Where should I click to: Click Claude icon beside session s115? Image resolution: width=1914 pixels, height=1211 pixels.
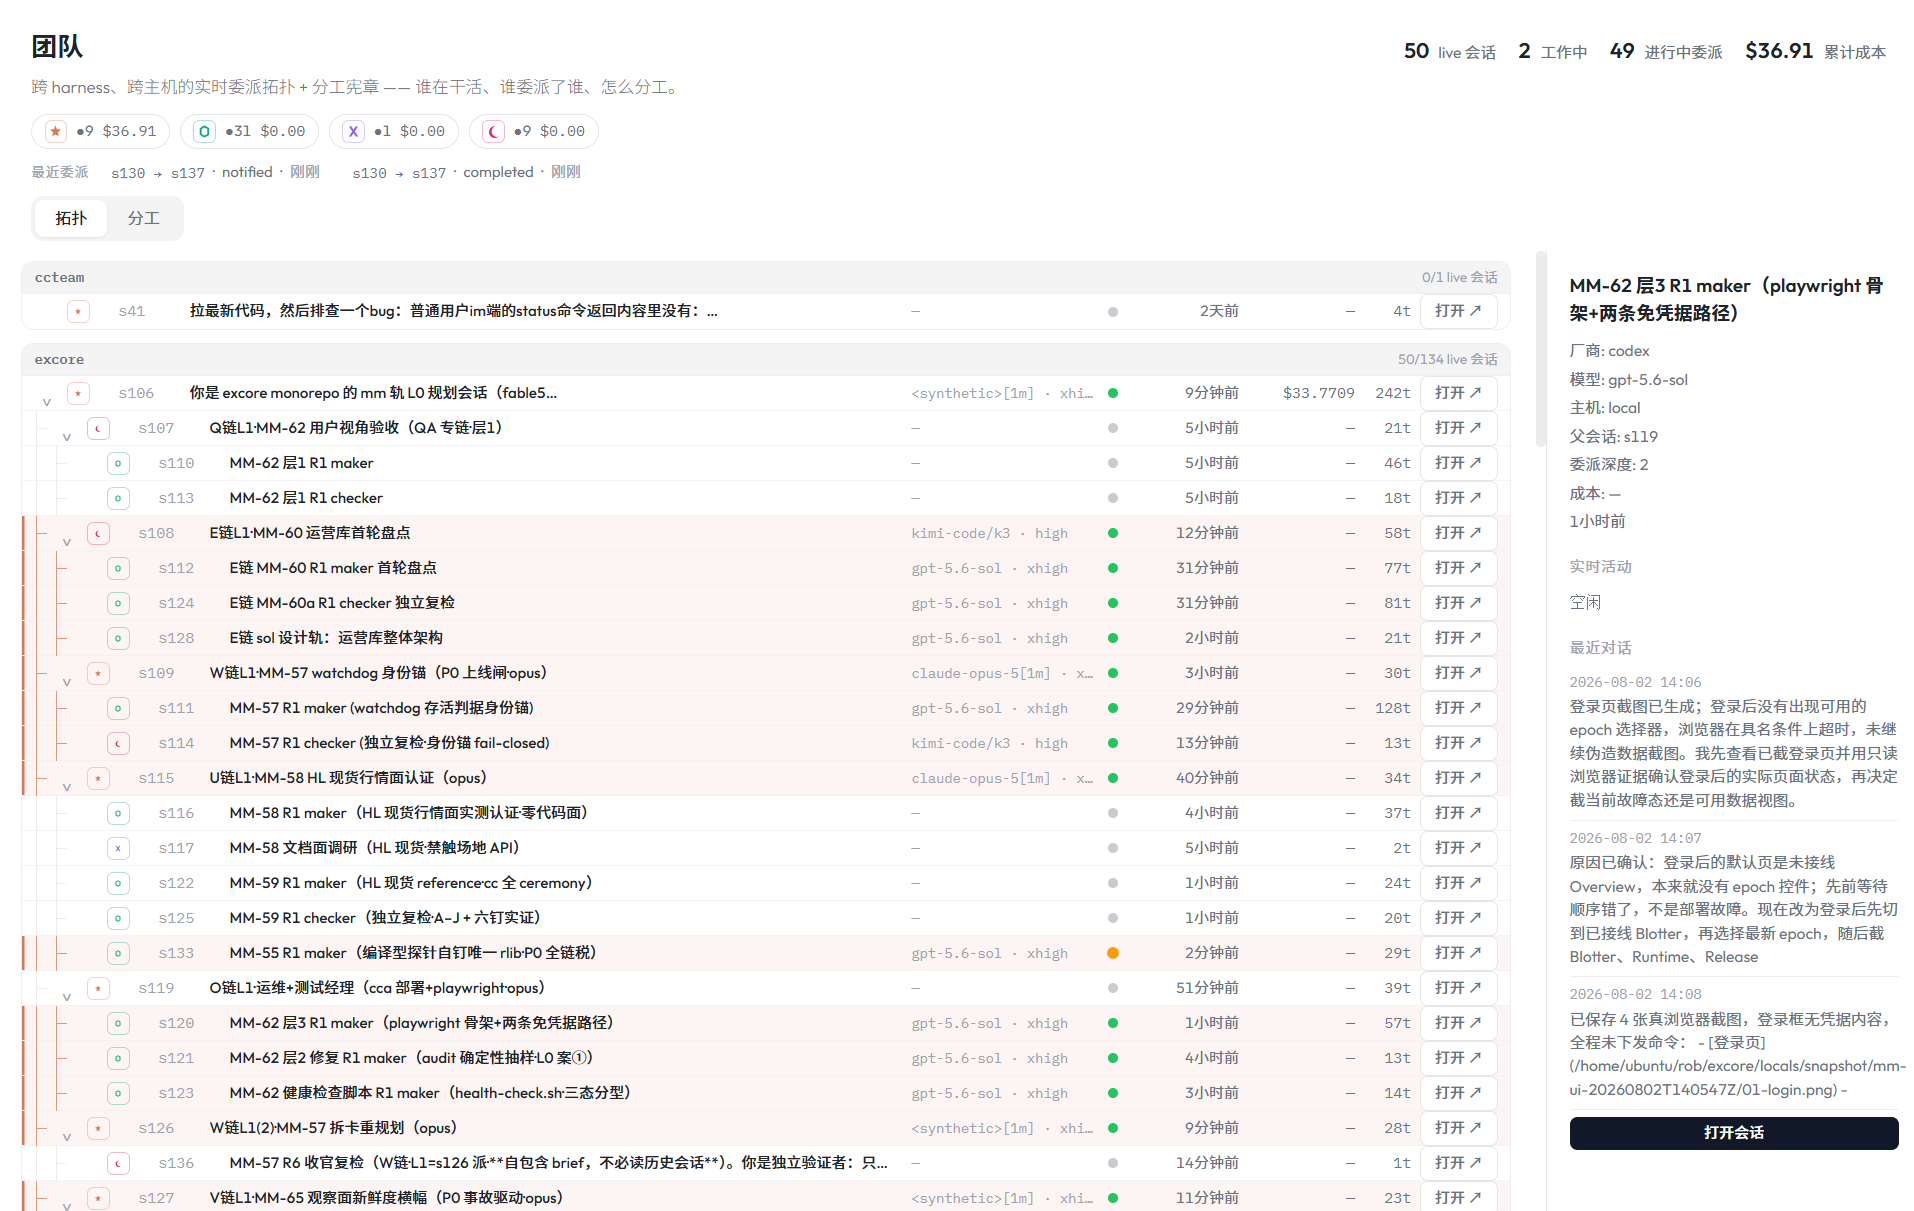point(98,778)
